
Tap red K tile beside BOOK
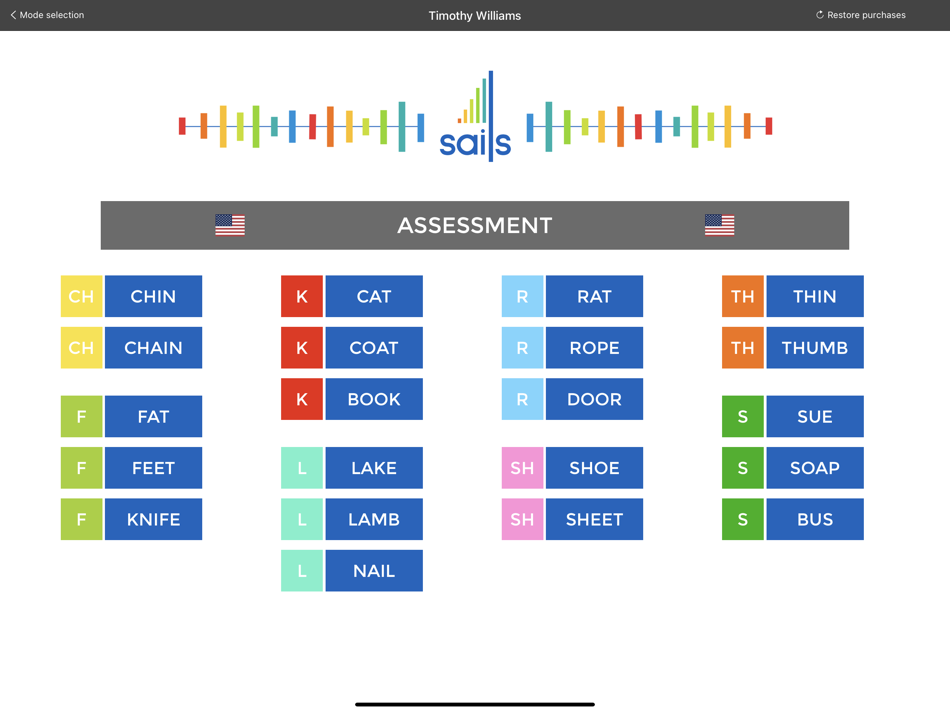[x=302, y=399]
